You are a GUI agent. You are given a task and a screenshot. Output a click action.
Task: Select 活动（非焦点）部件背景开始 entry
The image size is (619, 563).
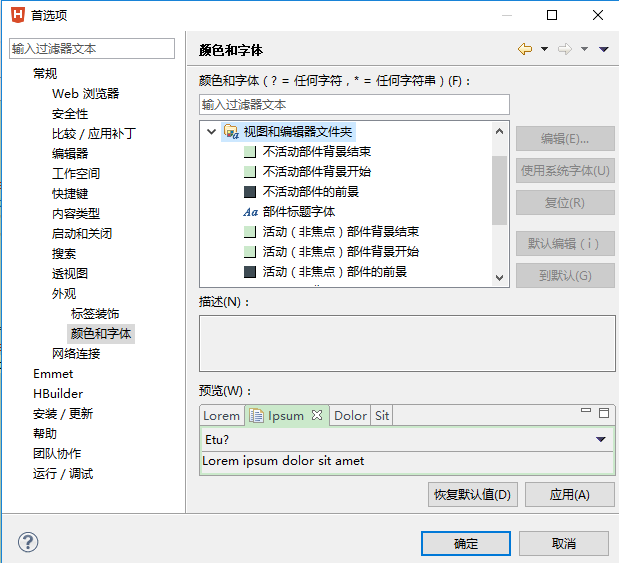click(x=341, y=252)
